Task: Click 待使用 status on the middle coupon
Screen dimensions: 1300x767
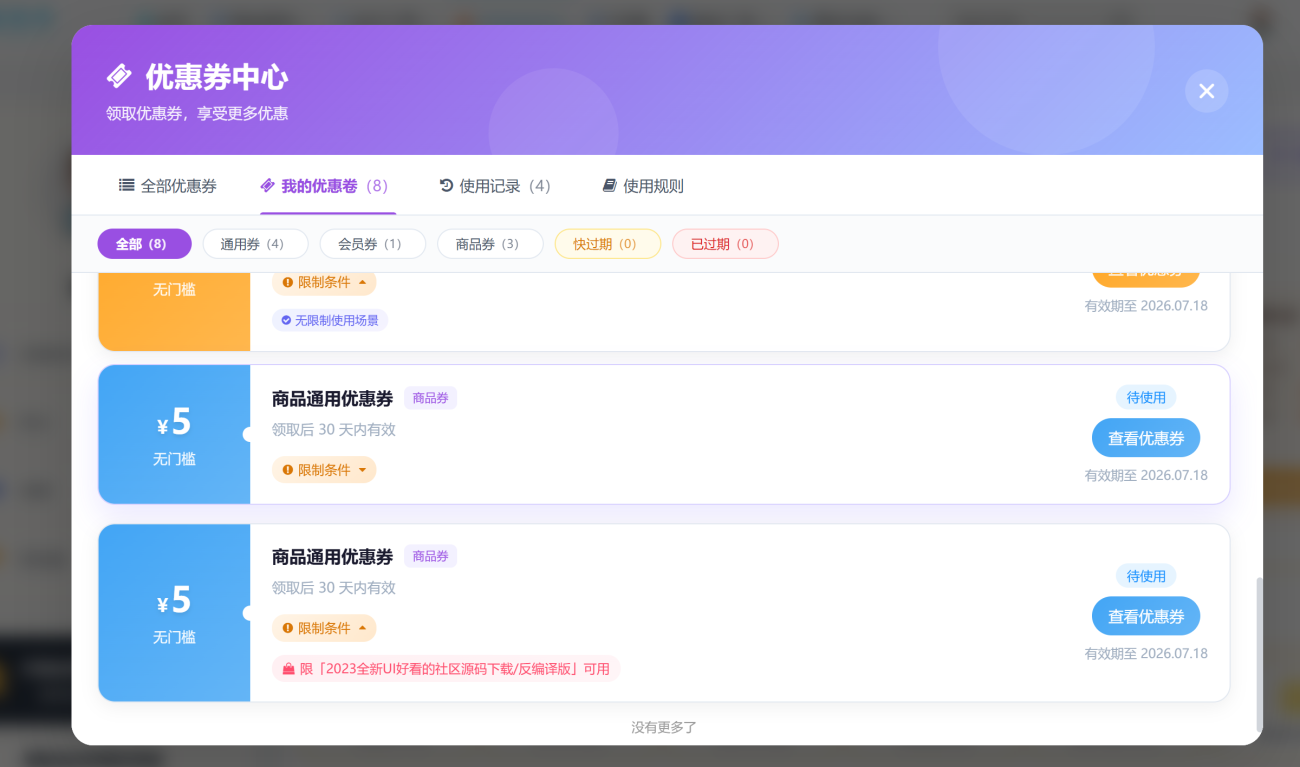Action: (1146, 397)
